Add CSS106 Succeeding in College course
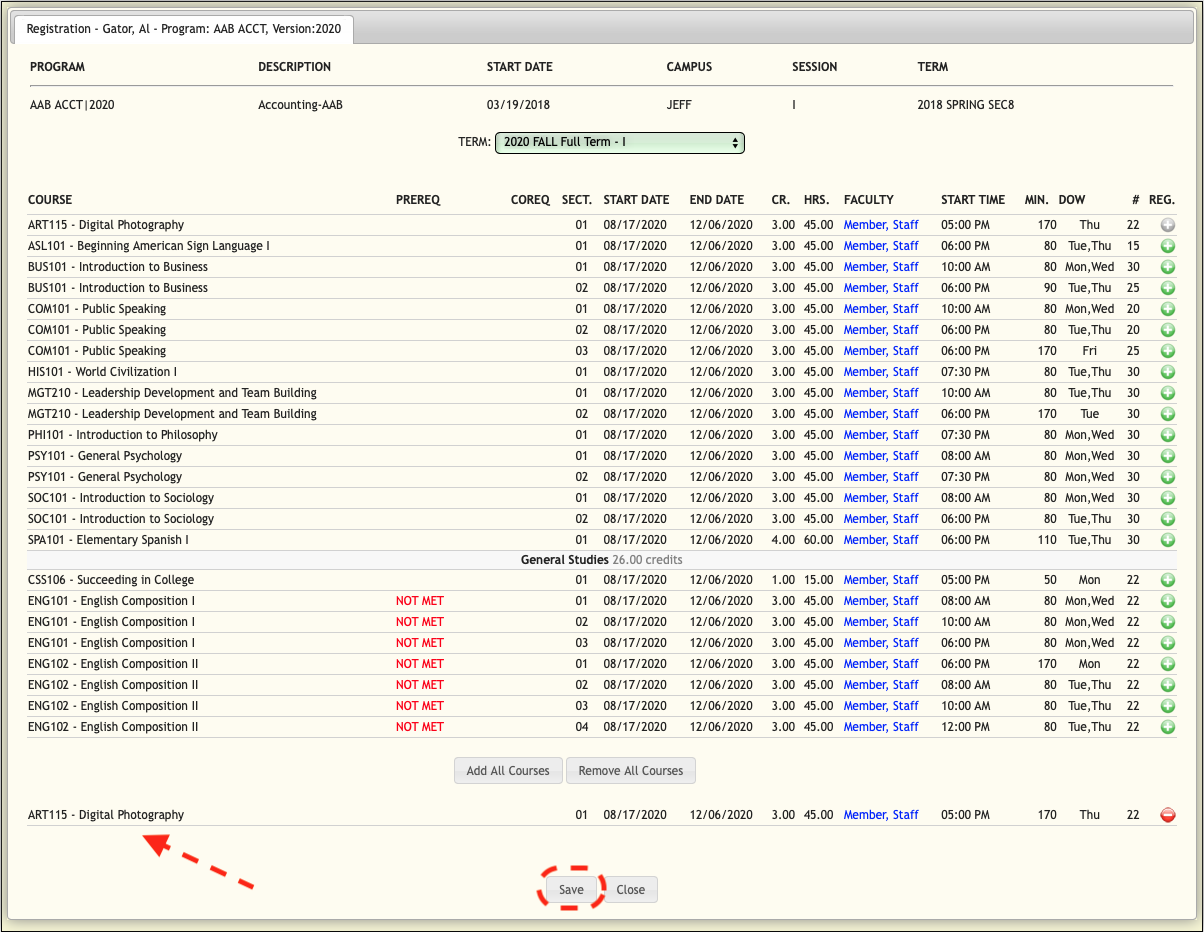This screenshot has width=1204, height=932. coord(1167,580)
